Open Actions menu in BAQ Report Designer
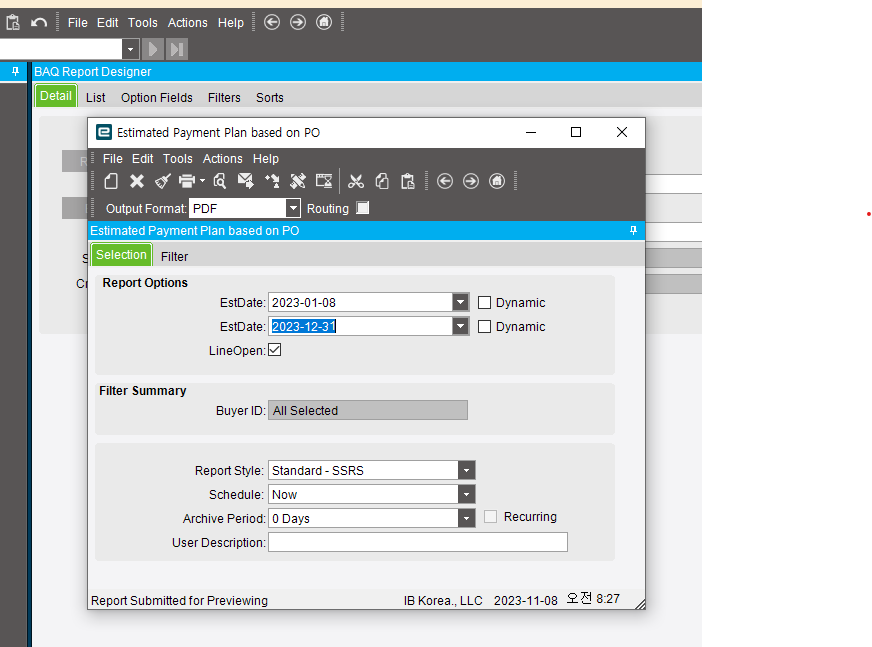The height and width of the screenshot is (647, 872). [x=188, y=23]
